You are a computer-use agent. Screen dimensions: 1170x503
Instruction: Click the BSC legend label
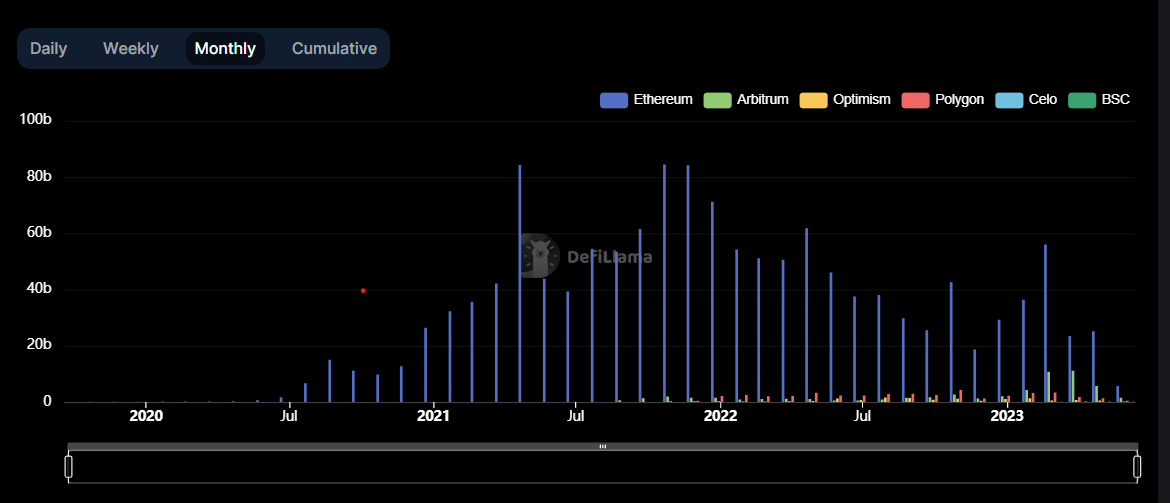[1116, 99]
